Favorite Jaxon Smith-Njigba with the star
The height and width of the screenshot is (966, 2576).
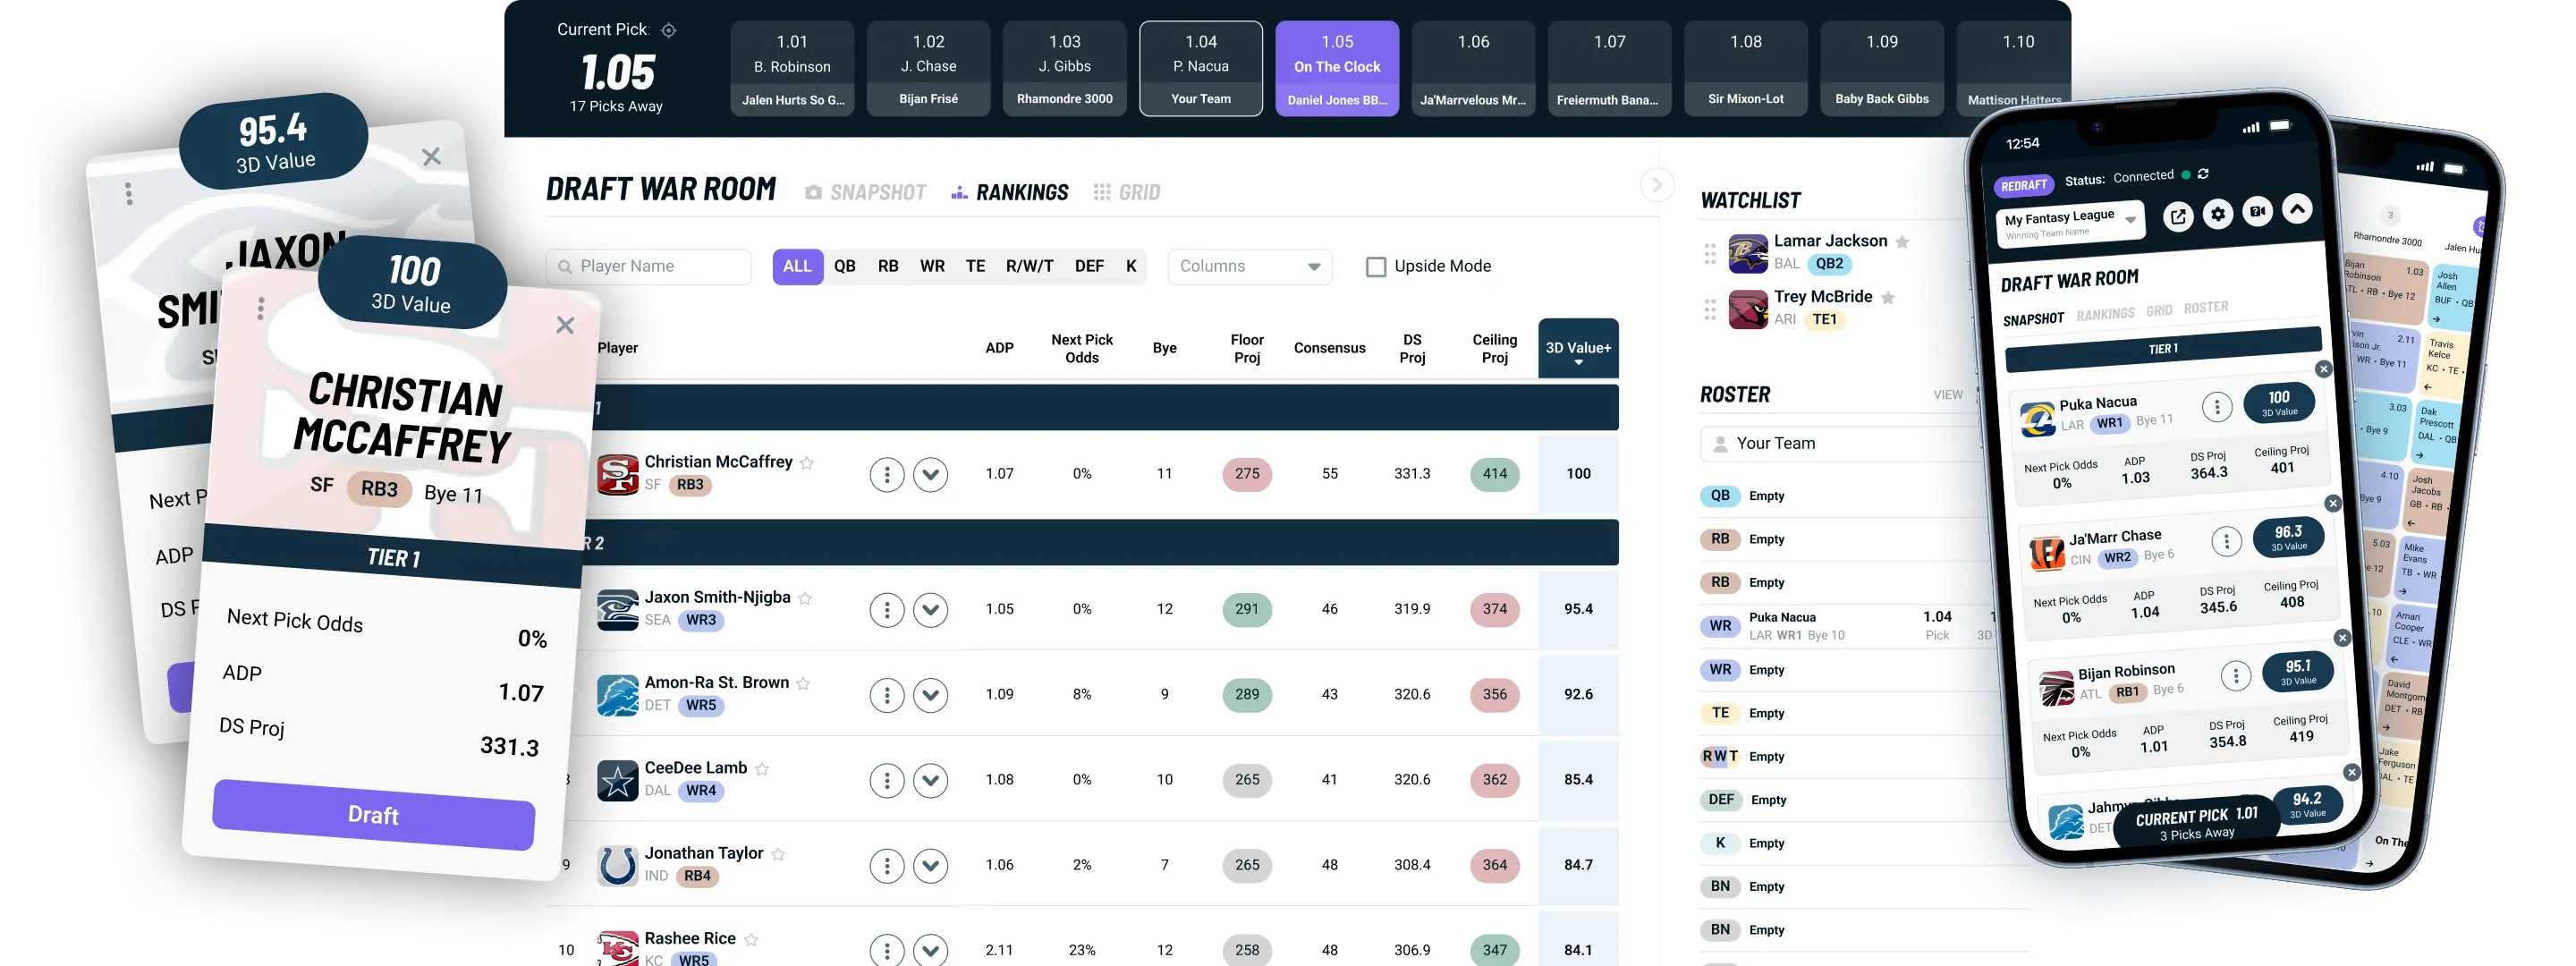coord(805,598)
